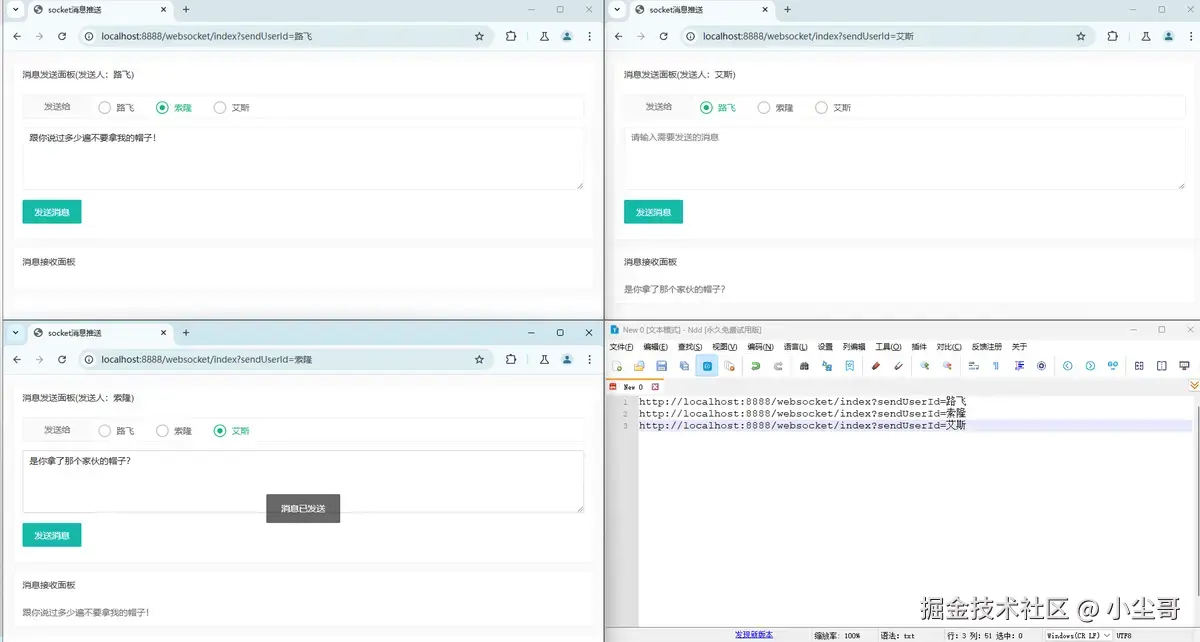This screenshot has height=642, width=1200.
Task: Focus message textarea in 路飞 window
Action: (x=303, y=158)
